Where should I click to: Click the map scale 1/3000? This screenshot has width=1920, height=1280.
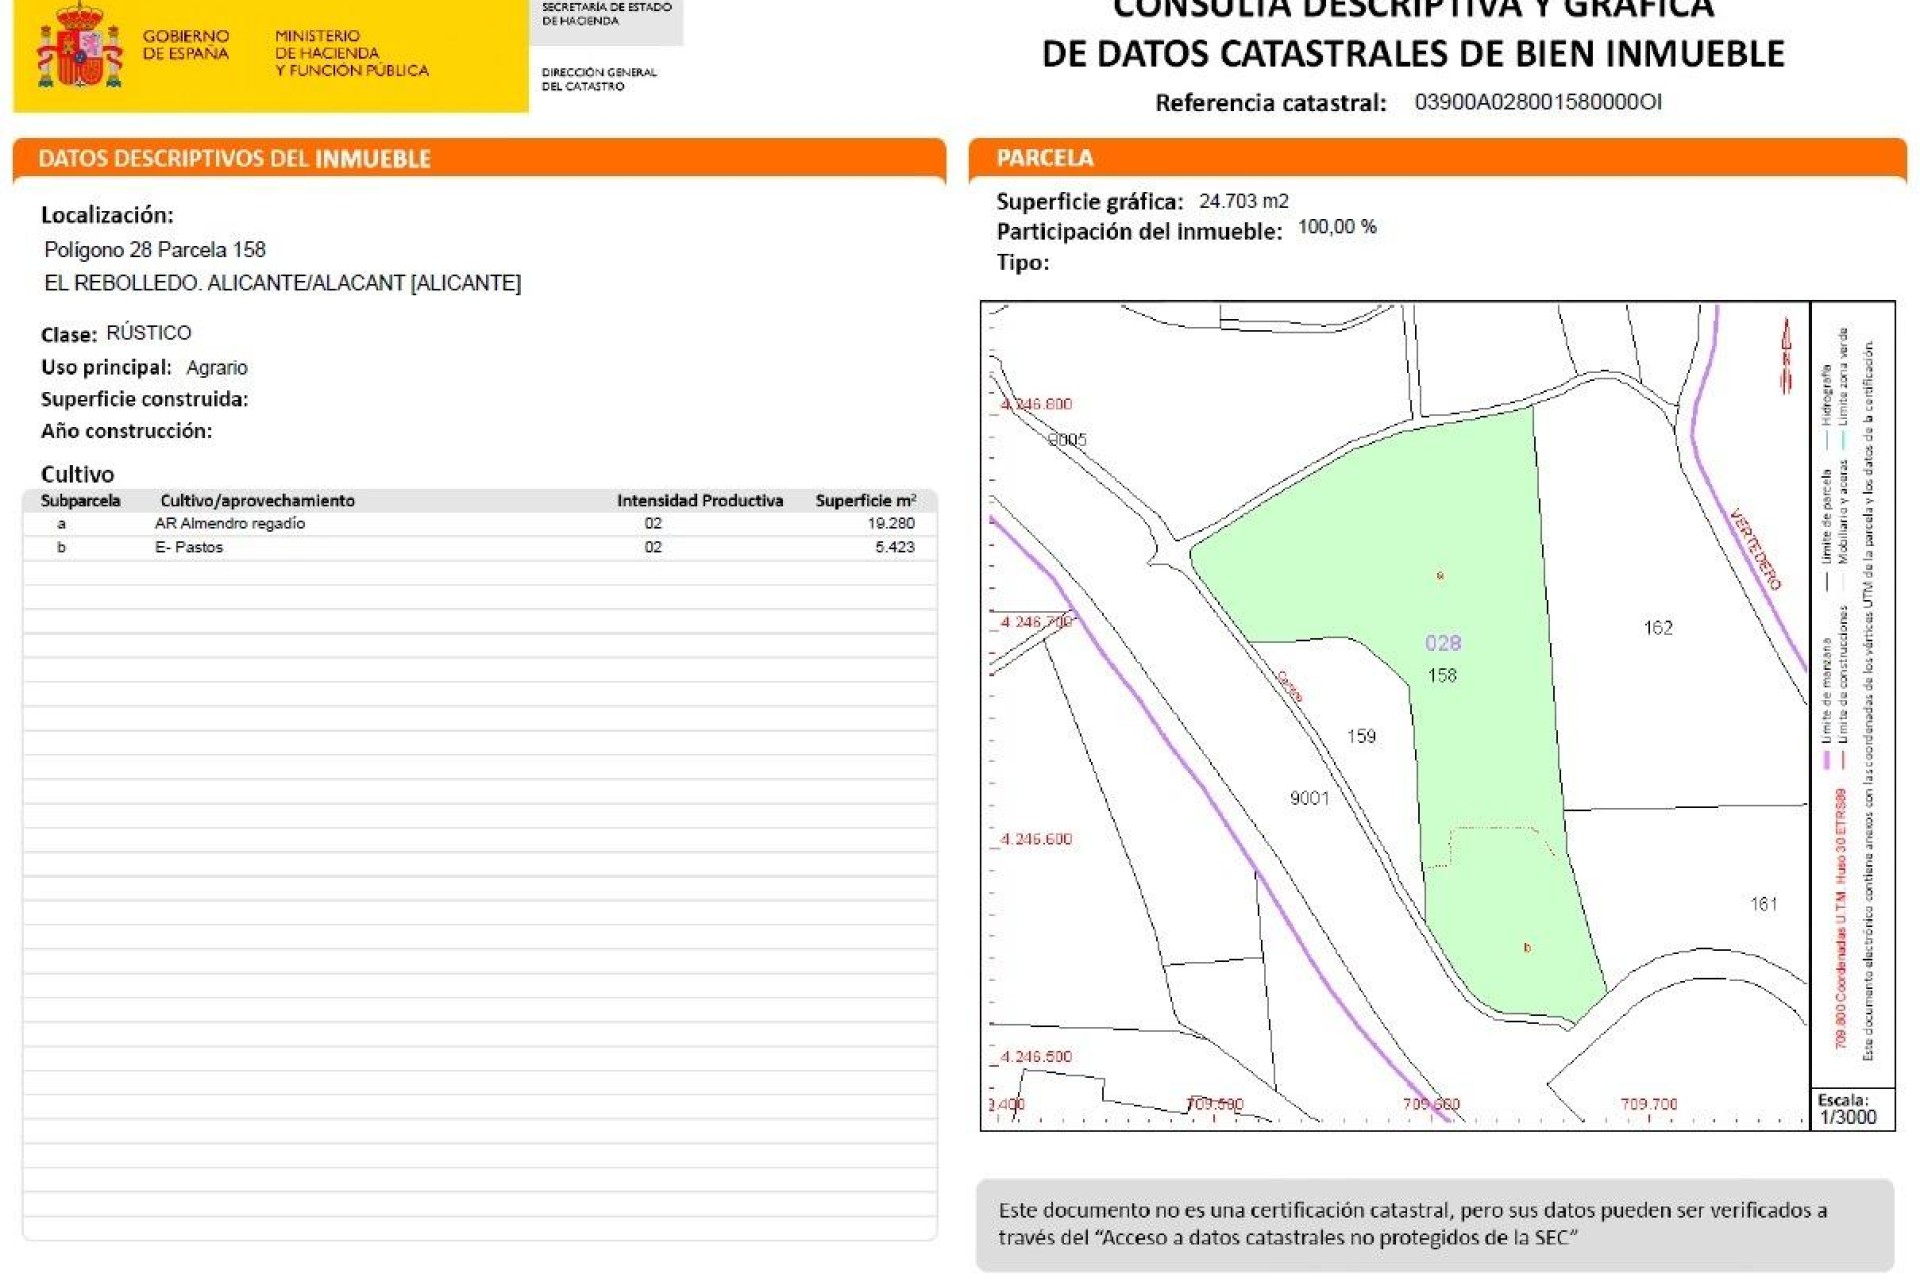point(1848,1117)
